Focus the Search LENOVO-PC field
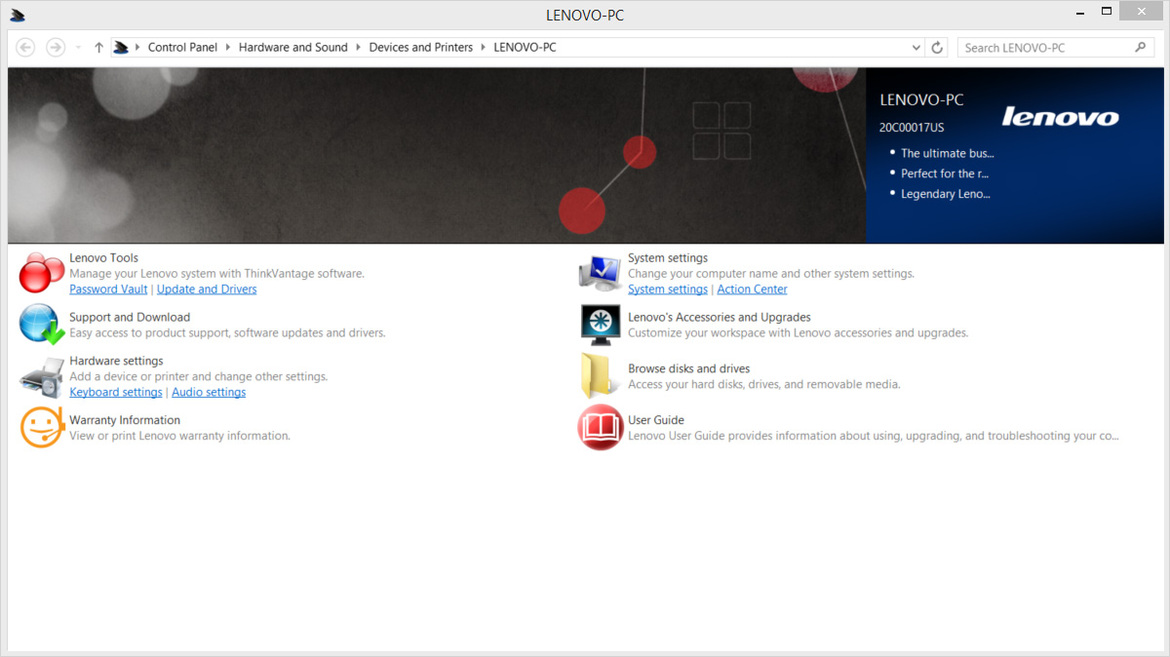 1055,47
